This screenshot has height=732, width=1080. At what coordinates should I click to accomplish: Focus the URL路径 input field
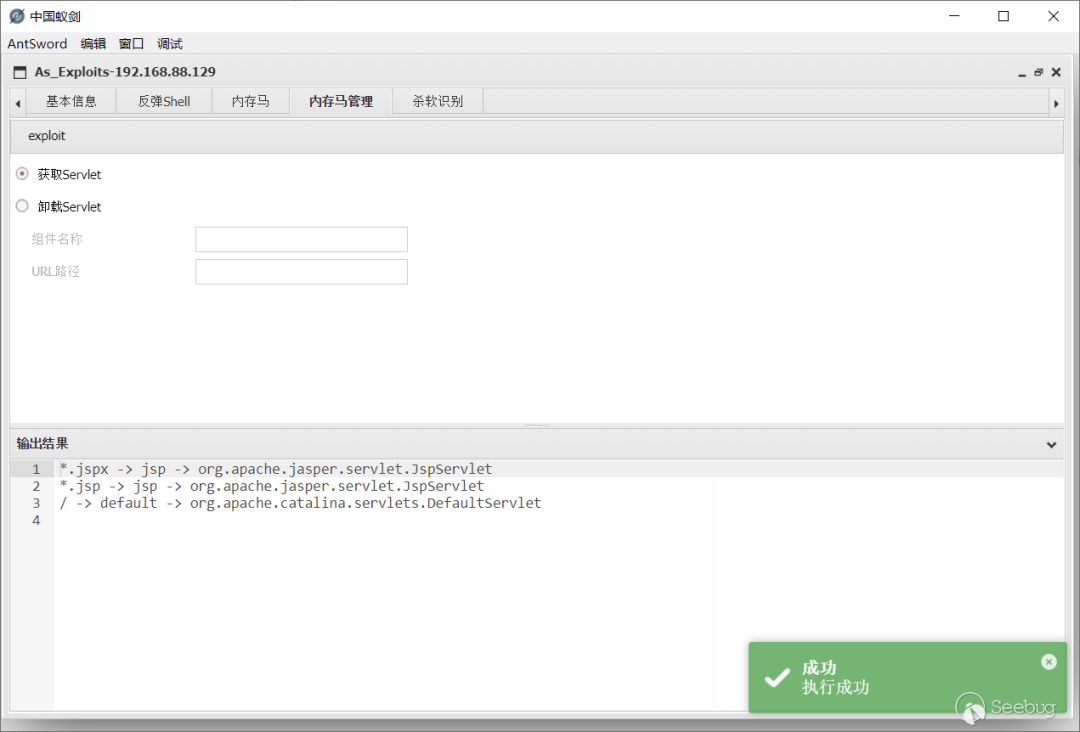click(301, 272)
